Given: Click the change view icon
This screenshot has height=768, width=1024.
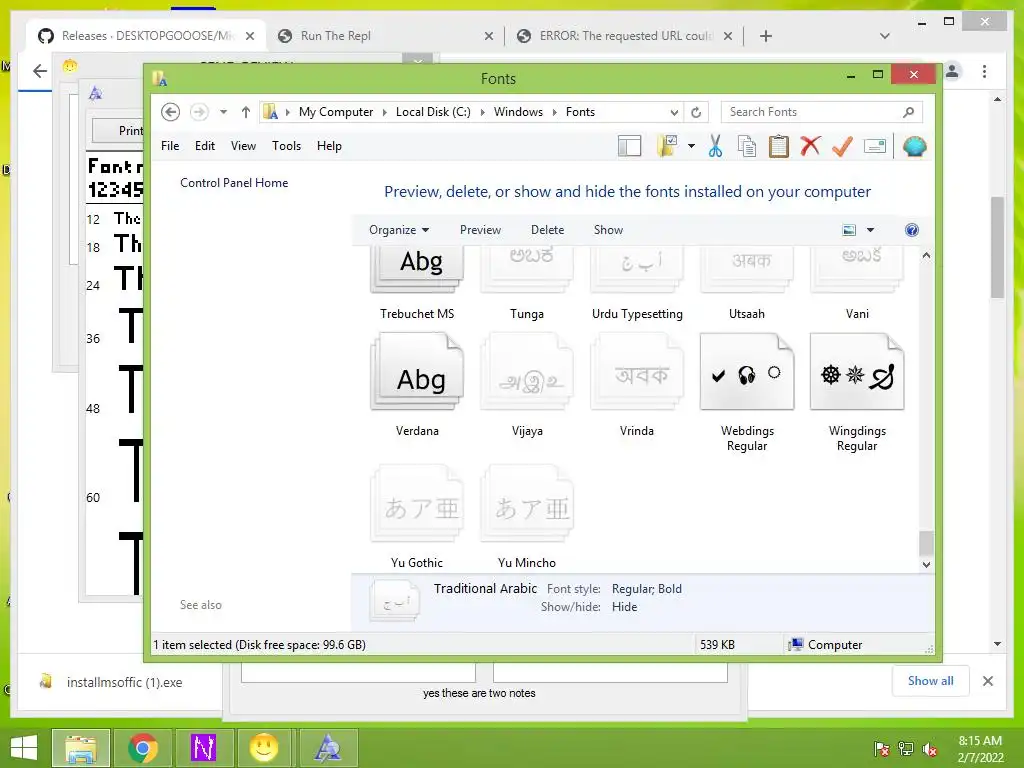Looking at the screenshot, I should (x=849, y=230).
